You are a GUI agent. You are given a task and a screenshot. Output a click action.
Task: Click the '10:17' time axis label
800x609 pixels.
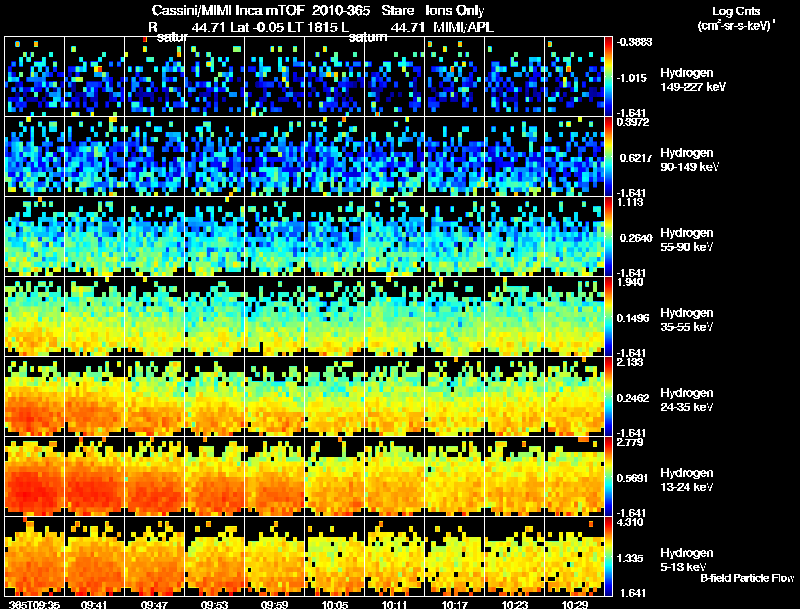coord(454,604)
